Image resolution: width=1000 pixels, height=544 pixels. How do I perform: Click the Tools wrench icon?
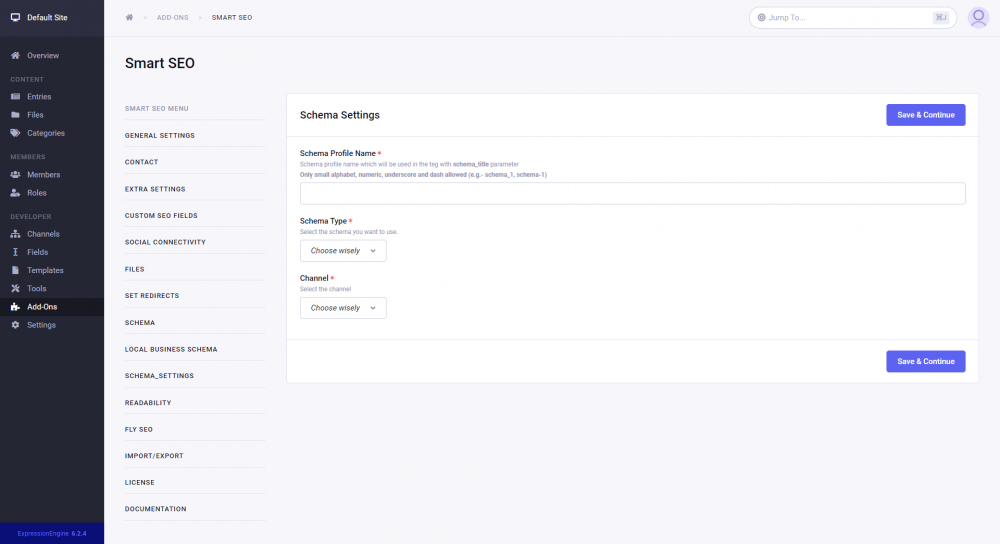pyautogui.click(x=15, y=288)
